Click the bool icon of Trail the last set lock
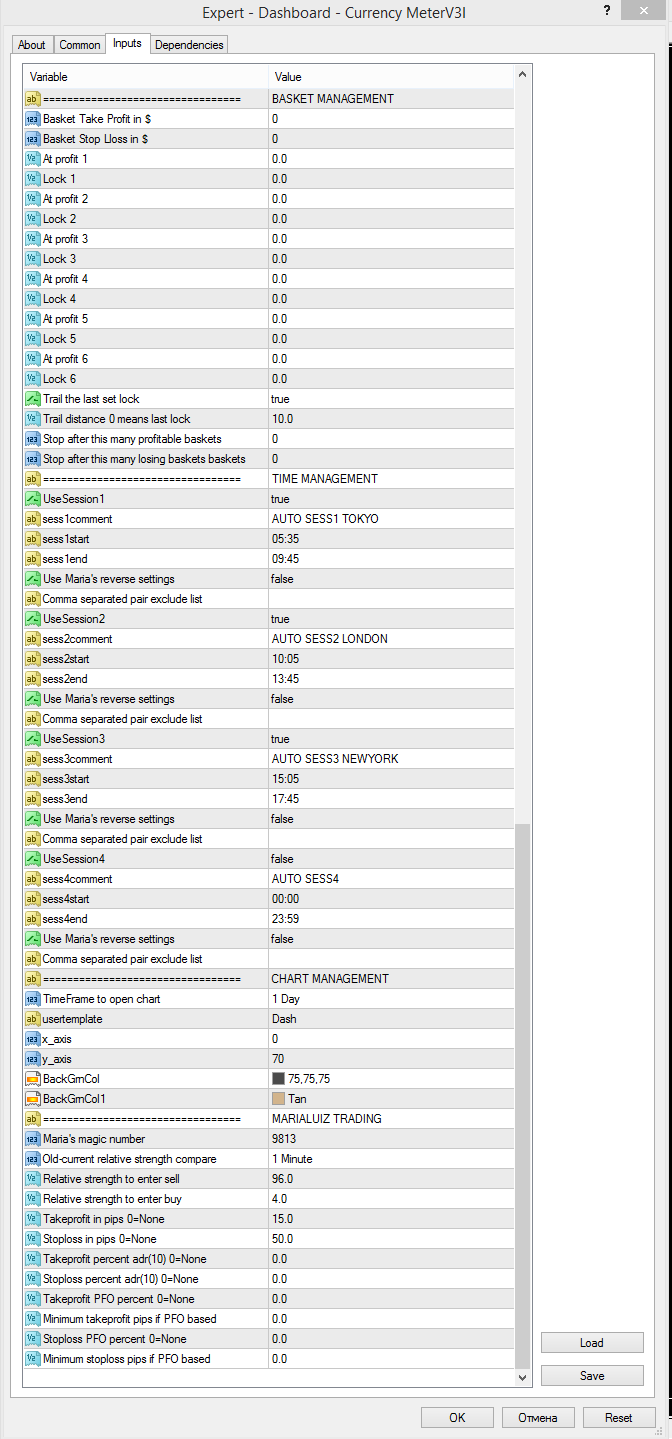672x1439 pixels. (32, 399)
